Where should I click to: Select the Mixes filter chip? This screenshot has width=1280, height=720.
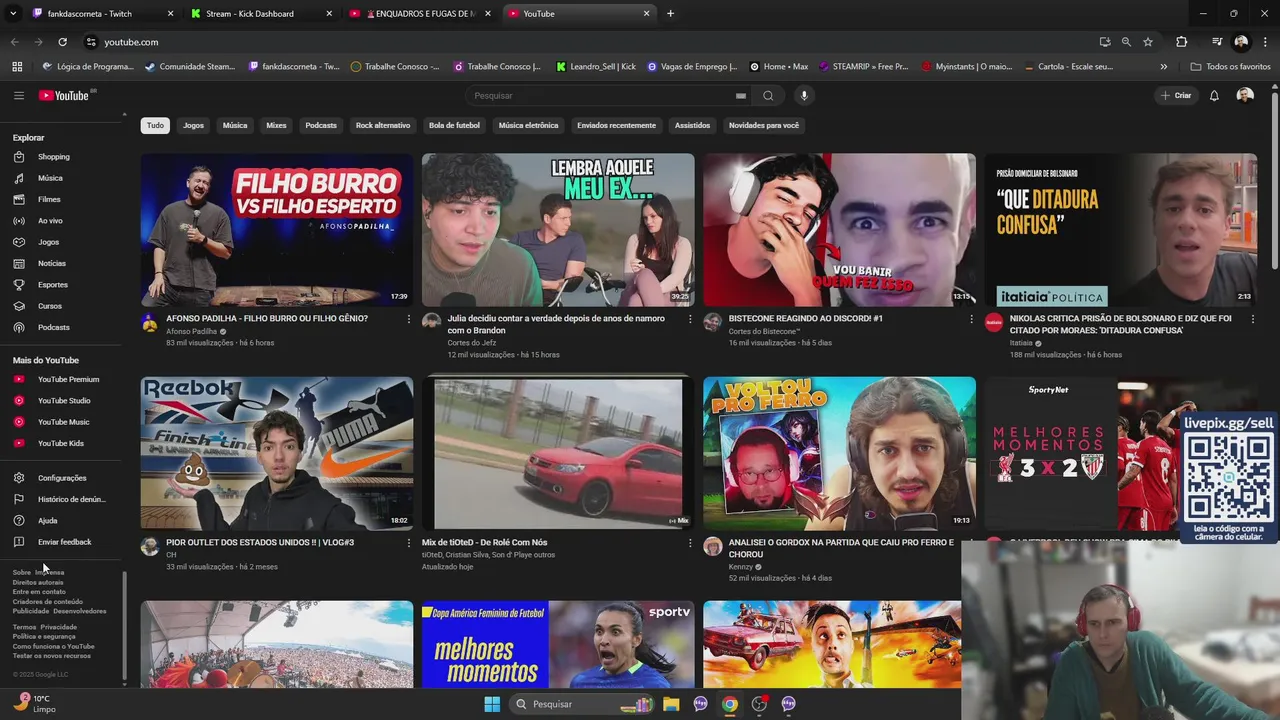click(276, 126)
